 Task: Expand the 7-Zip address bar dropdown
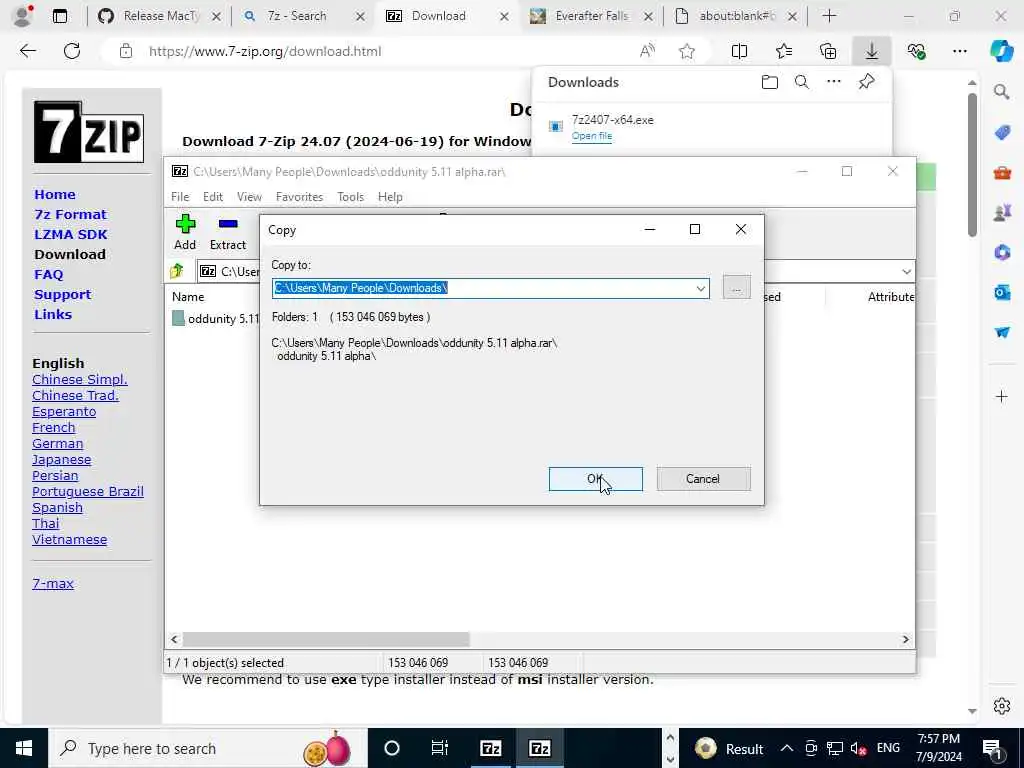(906, 271)
